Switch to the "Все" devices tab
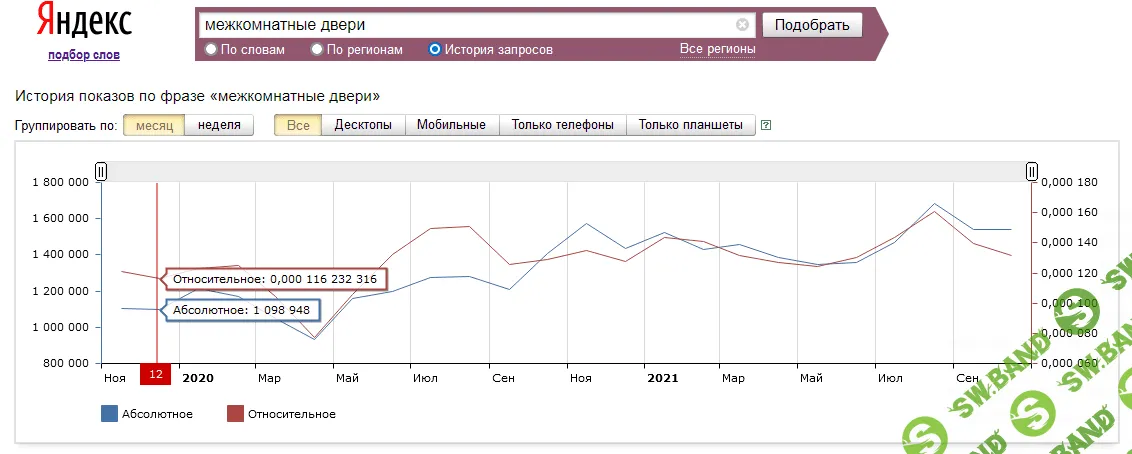The width and height of the screenshot is (1132, 454). pyautogui.click(x=298, y=125)
